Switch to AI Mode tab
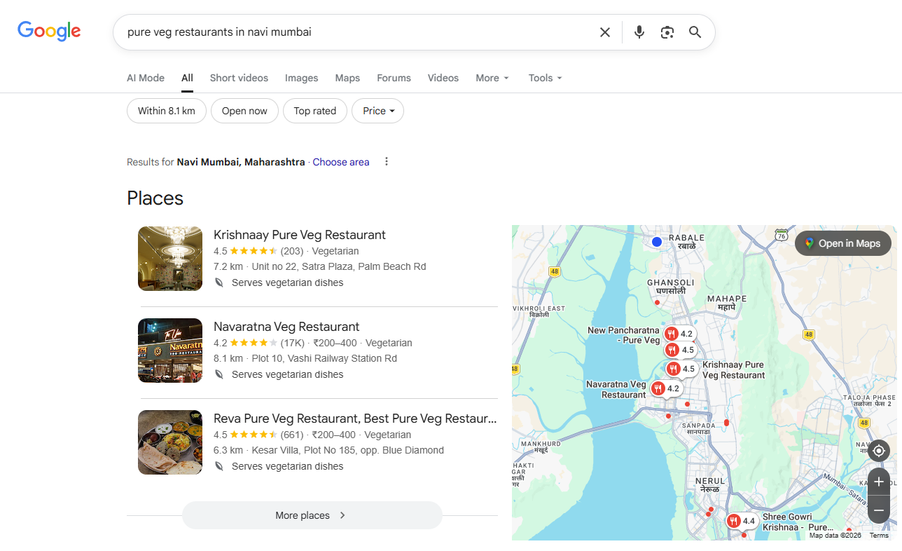 pos(146,78)
